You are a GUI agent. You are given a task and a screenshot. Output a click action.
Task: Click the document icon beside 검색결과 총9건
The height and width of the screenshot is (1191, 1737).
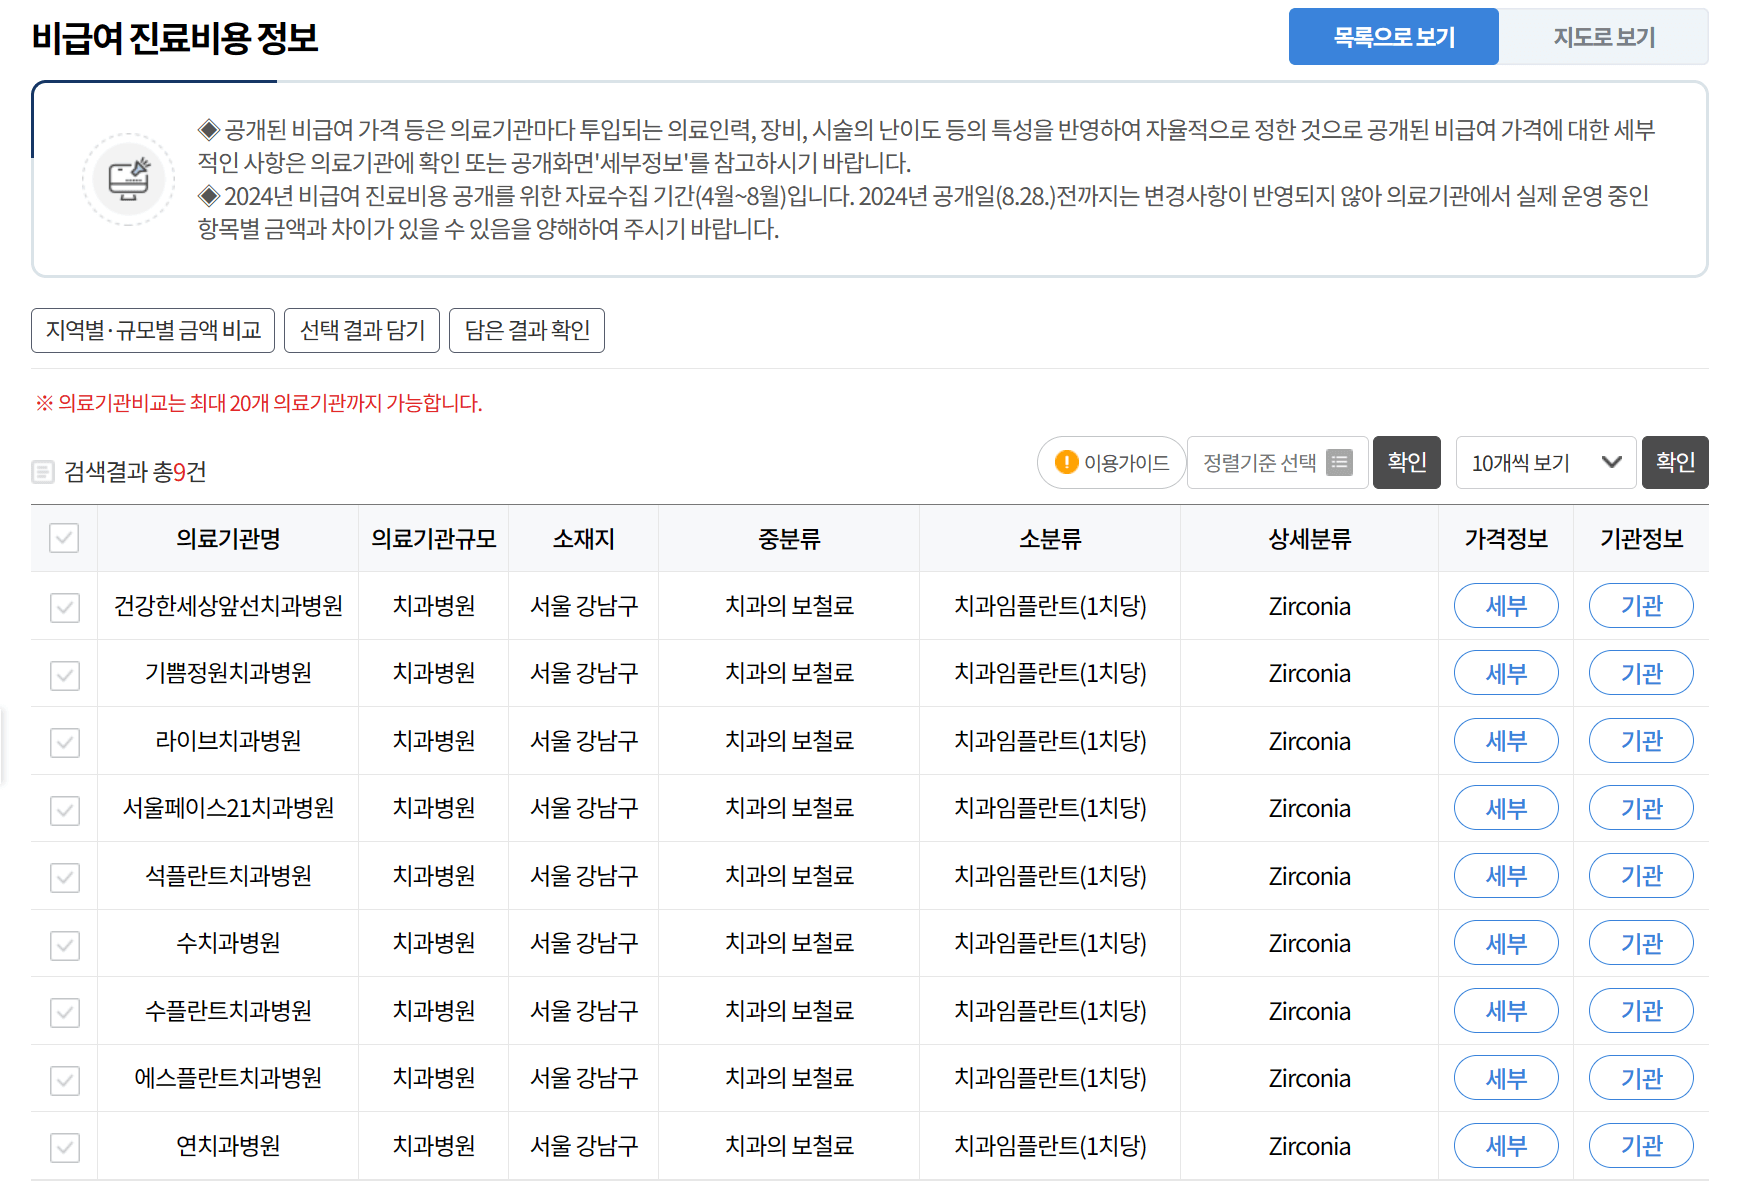42,471
